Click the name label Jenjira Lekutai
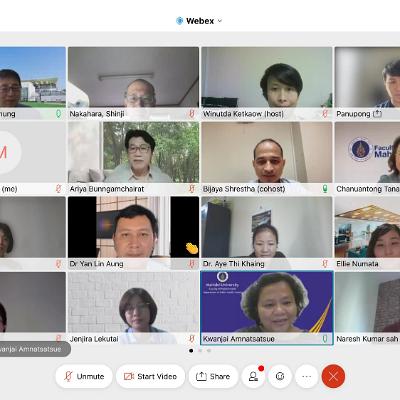 [94, 339]
